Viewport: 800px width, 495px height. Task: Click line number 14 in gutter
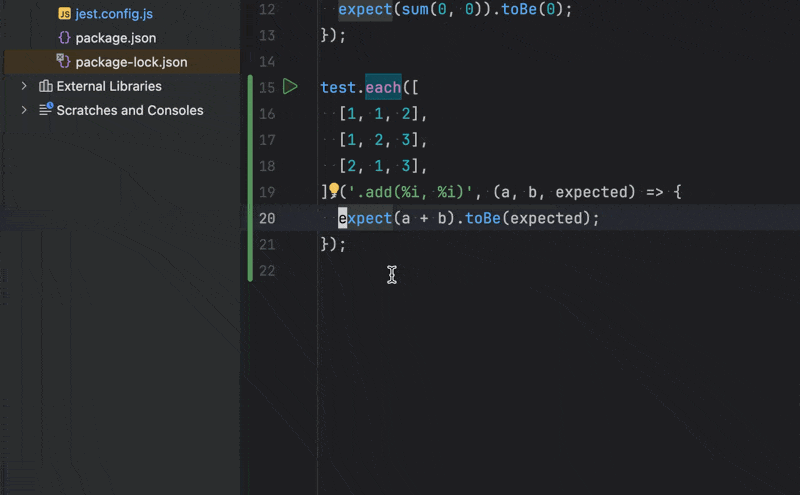pos(267,62)
